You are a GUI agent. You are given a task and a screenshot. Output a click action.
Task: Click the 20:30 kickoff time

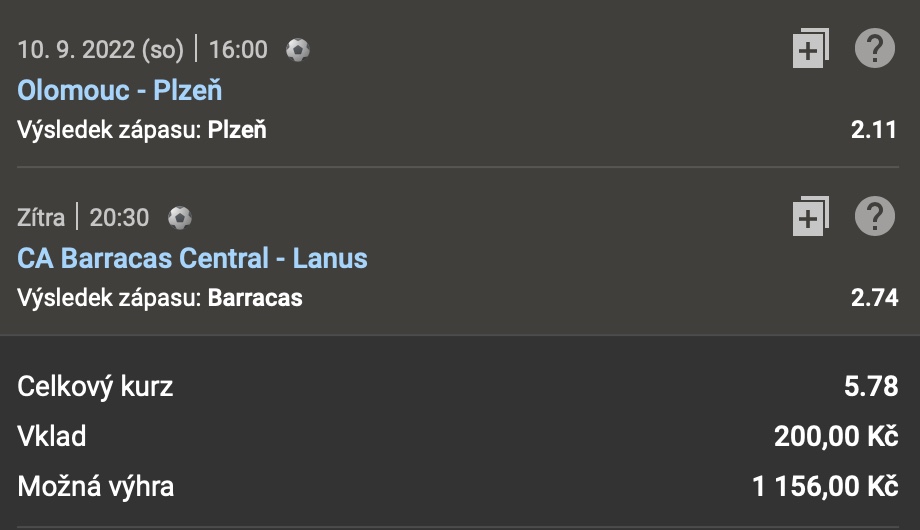click(x=119, y=217)
